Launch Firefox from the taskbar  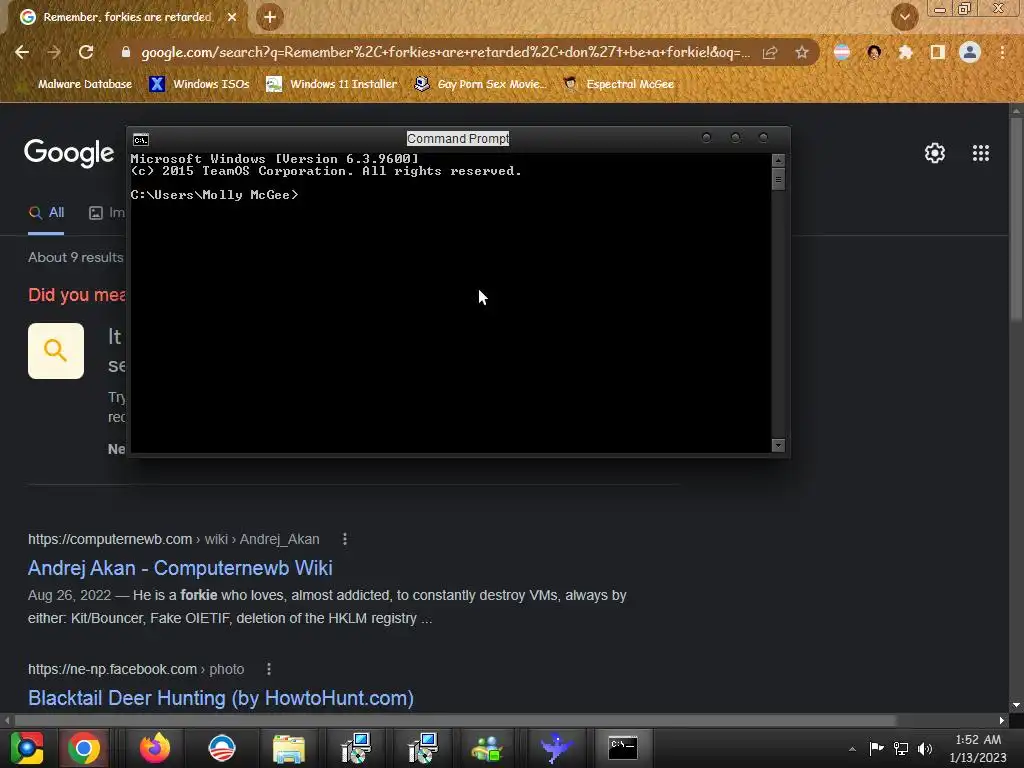tap(154, 748)
